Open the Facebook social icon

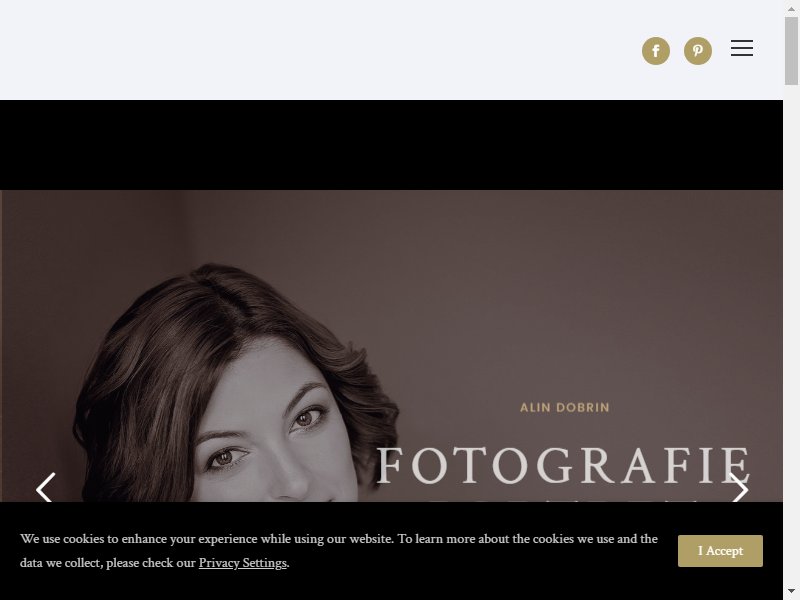(x=656, y=51)
